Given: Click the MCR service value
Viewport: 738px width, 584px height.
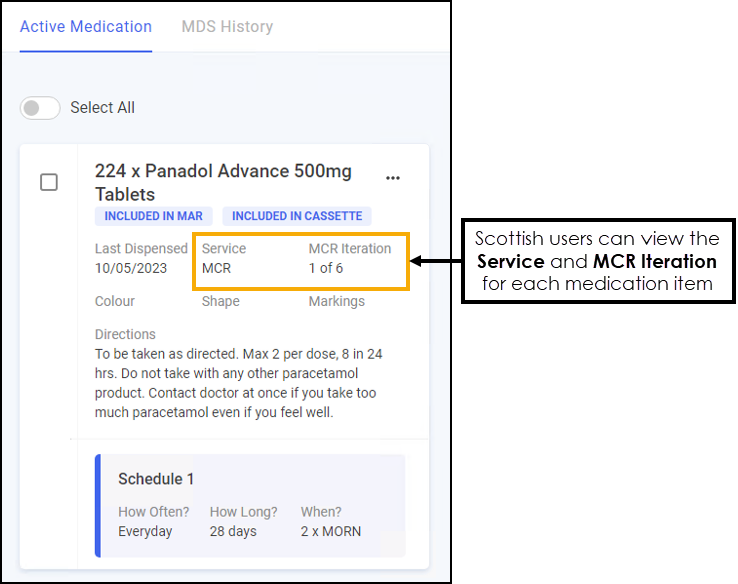Looking at the screenshot, I should [x=216, y=268].
